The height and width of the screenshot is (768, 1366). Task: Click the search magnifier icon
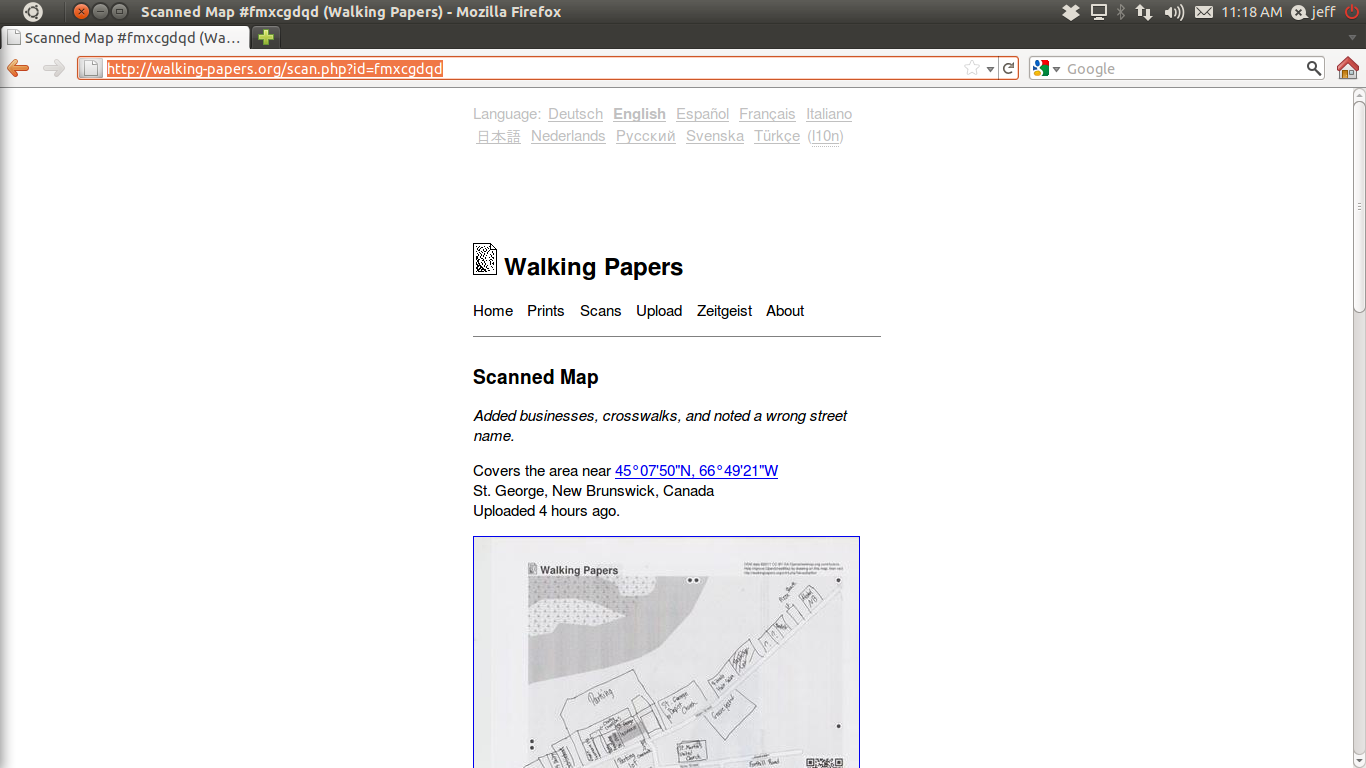coord(1314,68)
